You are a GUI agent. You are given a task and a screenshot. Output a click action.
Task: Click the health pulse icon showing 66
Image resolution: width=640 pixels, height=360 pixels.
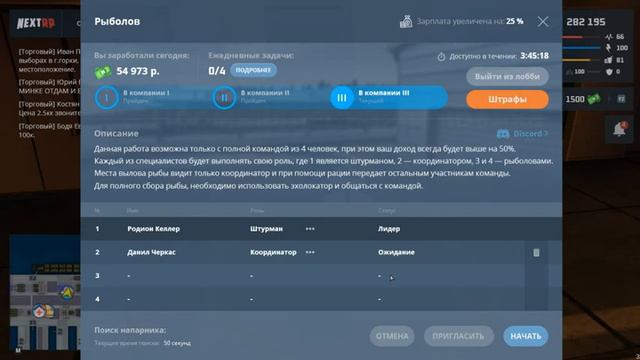coord(609,37)
